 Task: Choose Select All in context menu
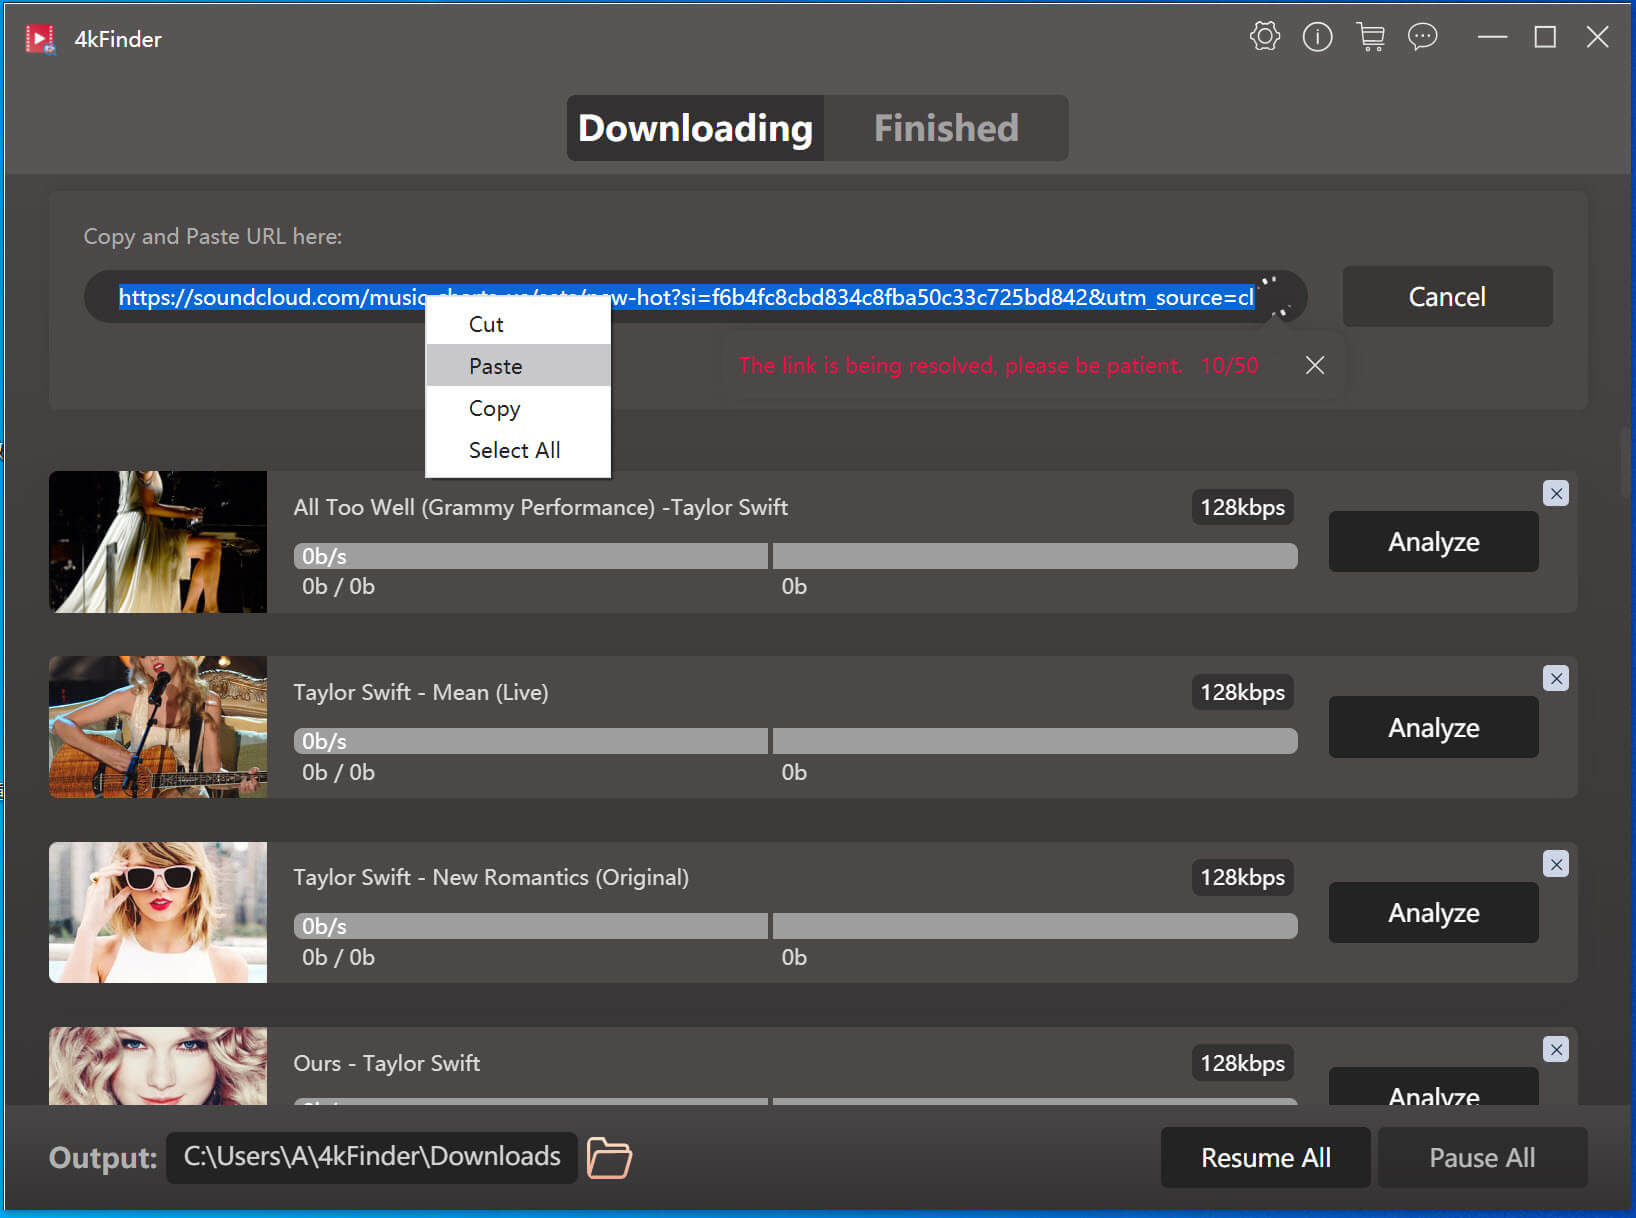click(x=514, y=450)
